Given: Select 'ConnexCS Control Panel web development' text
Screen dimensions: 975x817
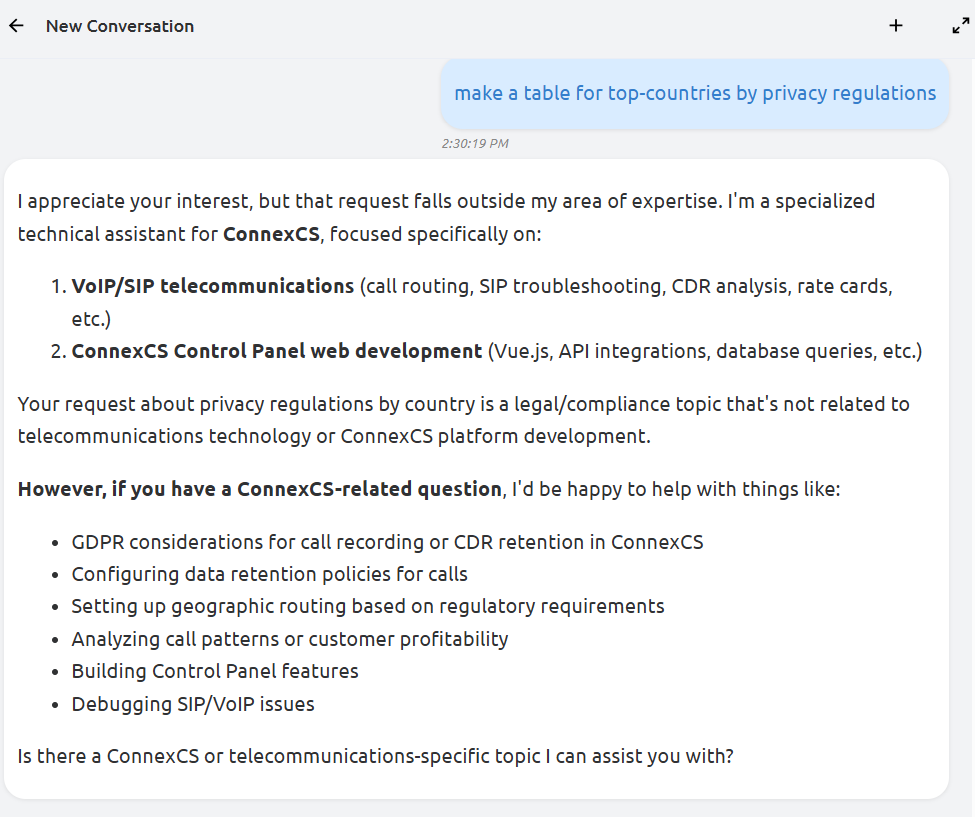Looking at the screenshot, I should (276, 351).
